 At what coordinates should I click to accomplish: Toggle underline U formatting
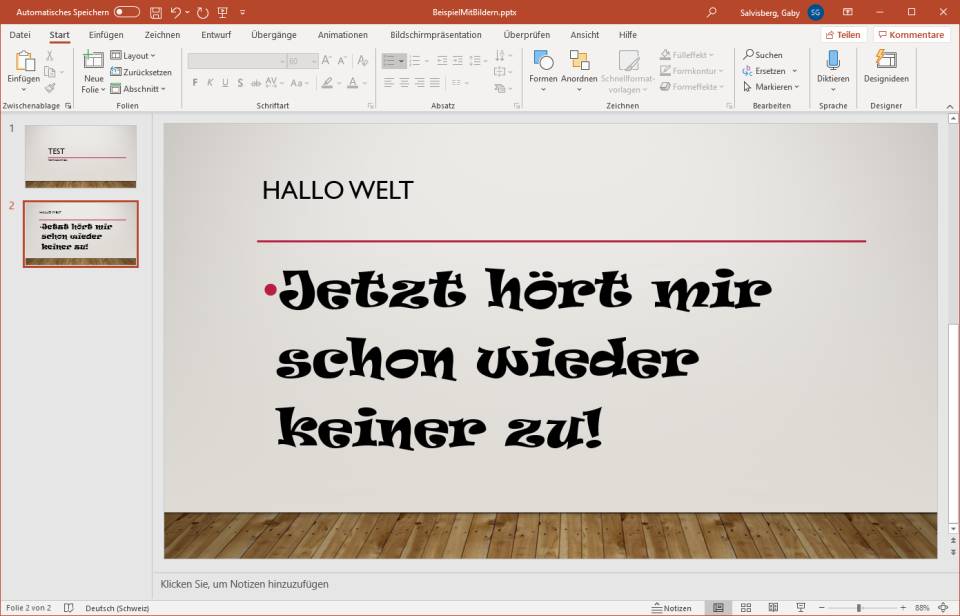225,83
